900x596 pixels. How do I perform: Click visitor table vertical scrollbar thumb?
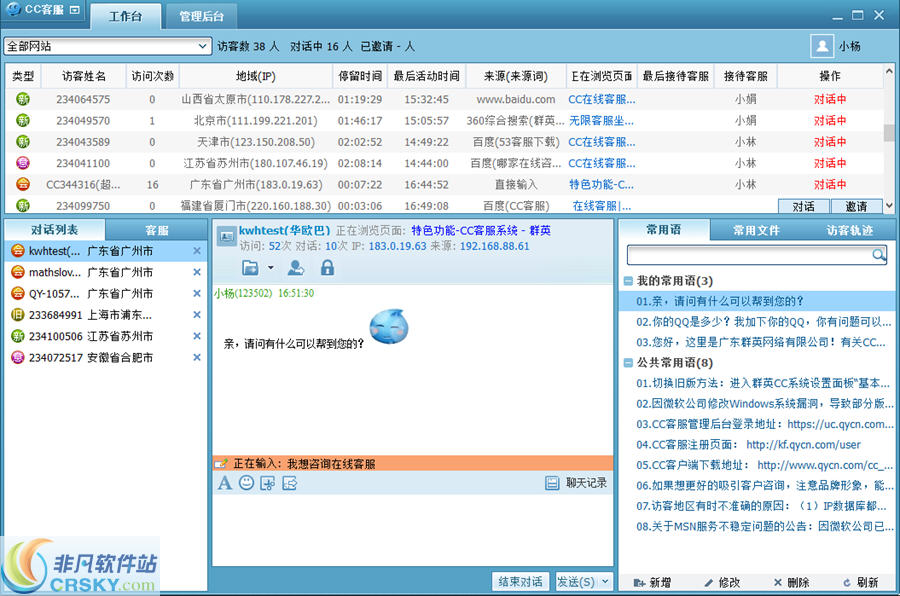pos(889,133)
